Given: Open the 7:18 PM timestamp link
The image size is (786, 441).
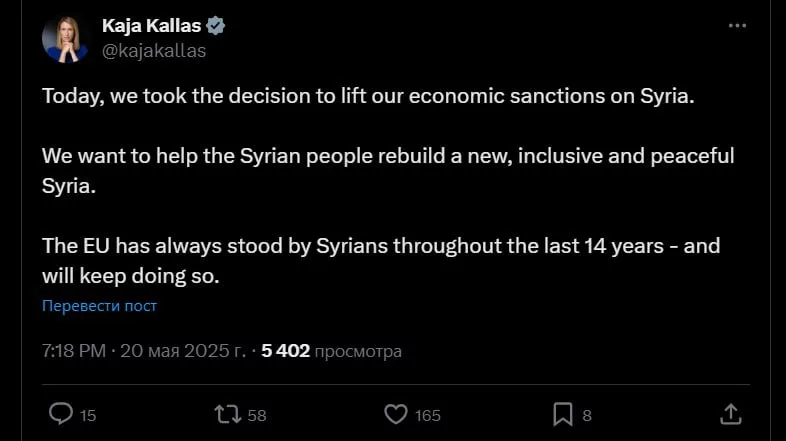Looking at the screenshot, I should pos(74,351).
